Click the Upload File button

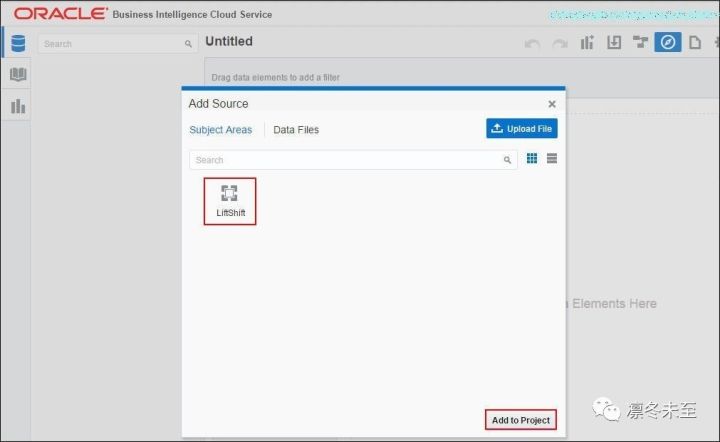522,129
